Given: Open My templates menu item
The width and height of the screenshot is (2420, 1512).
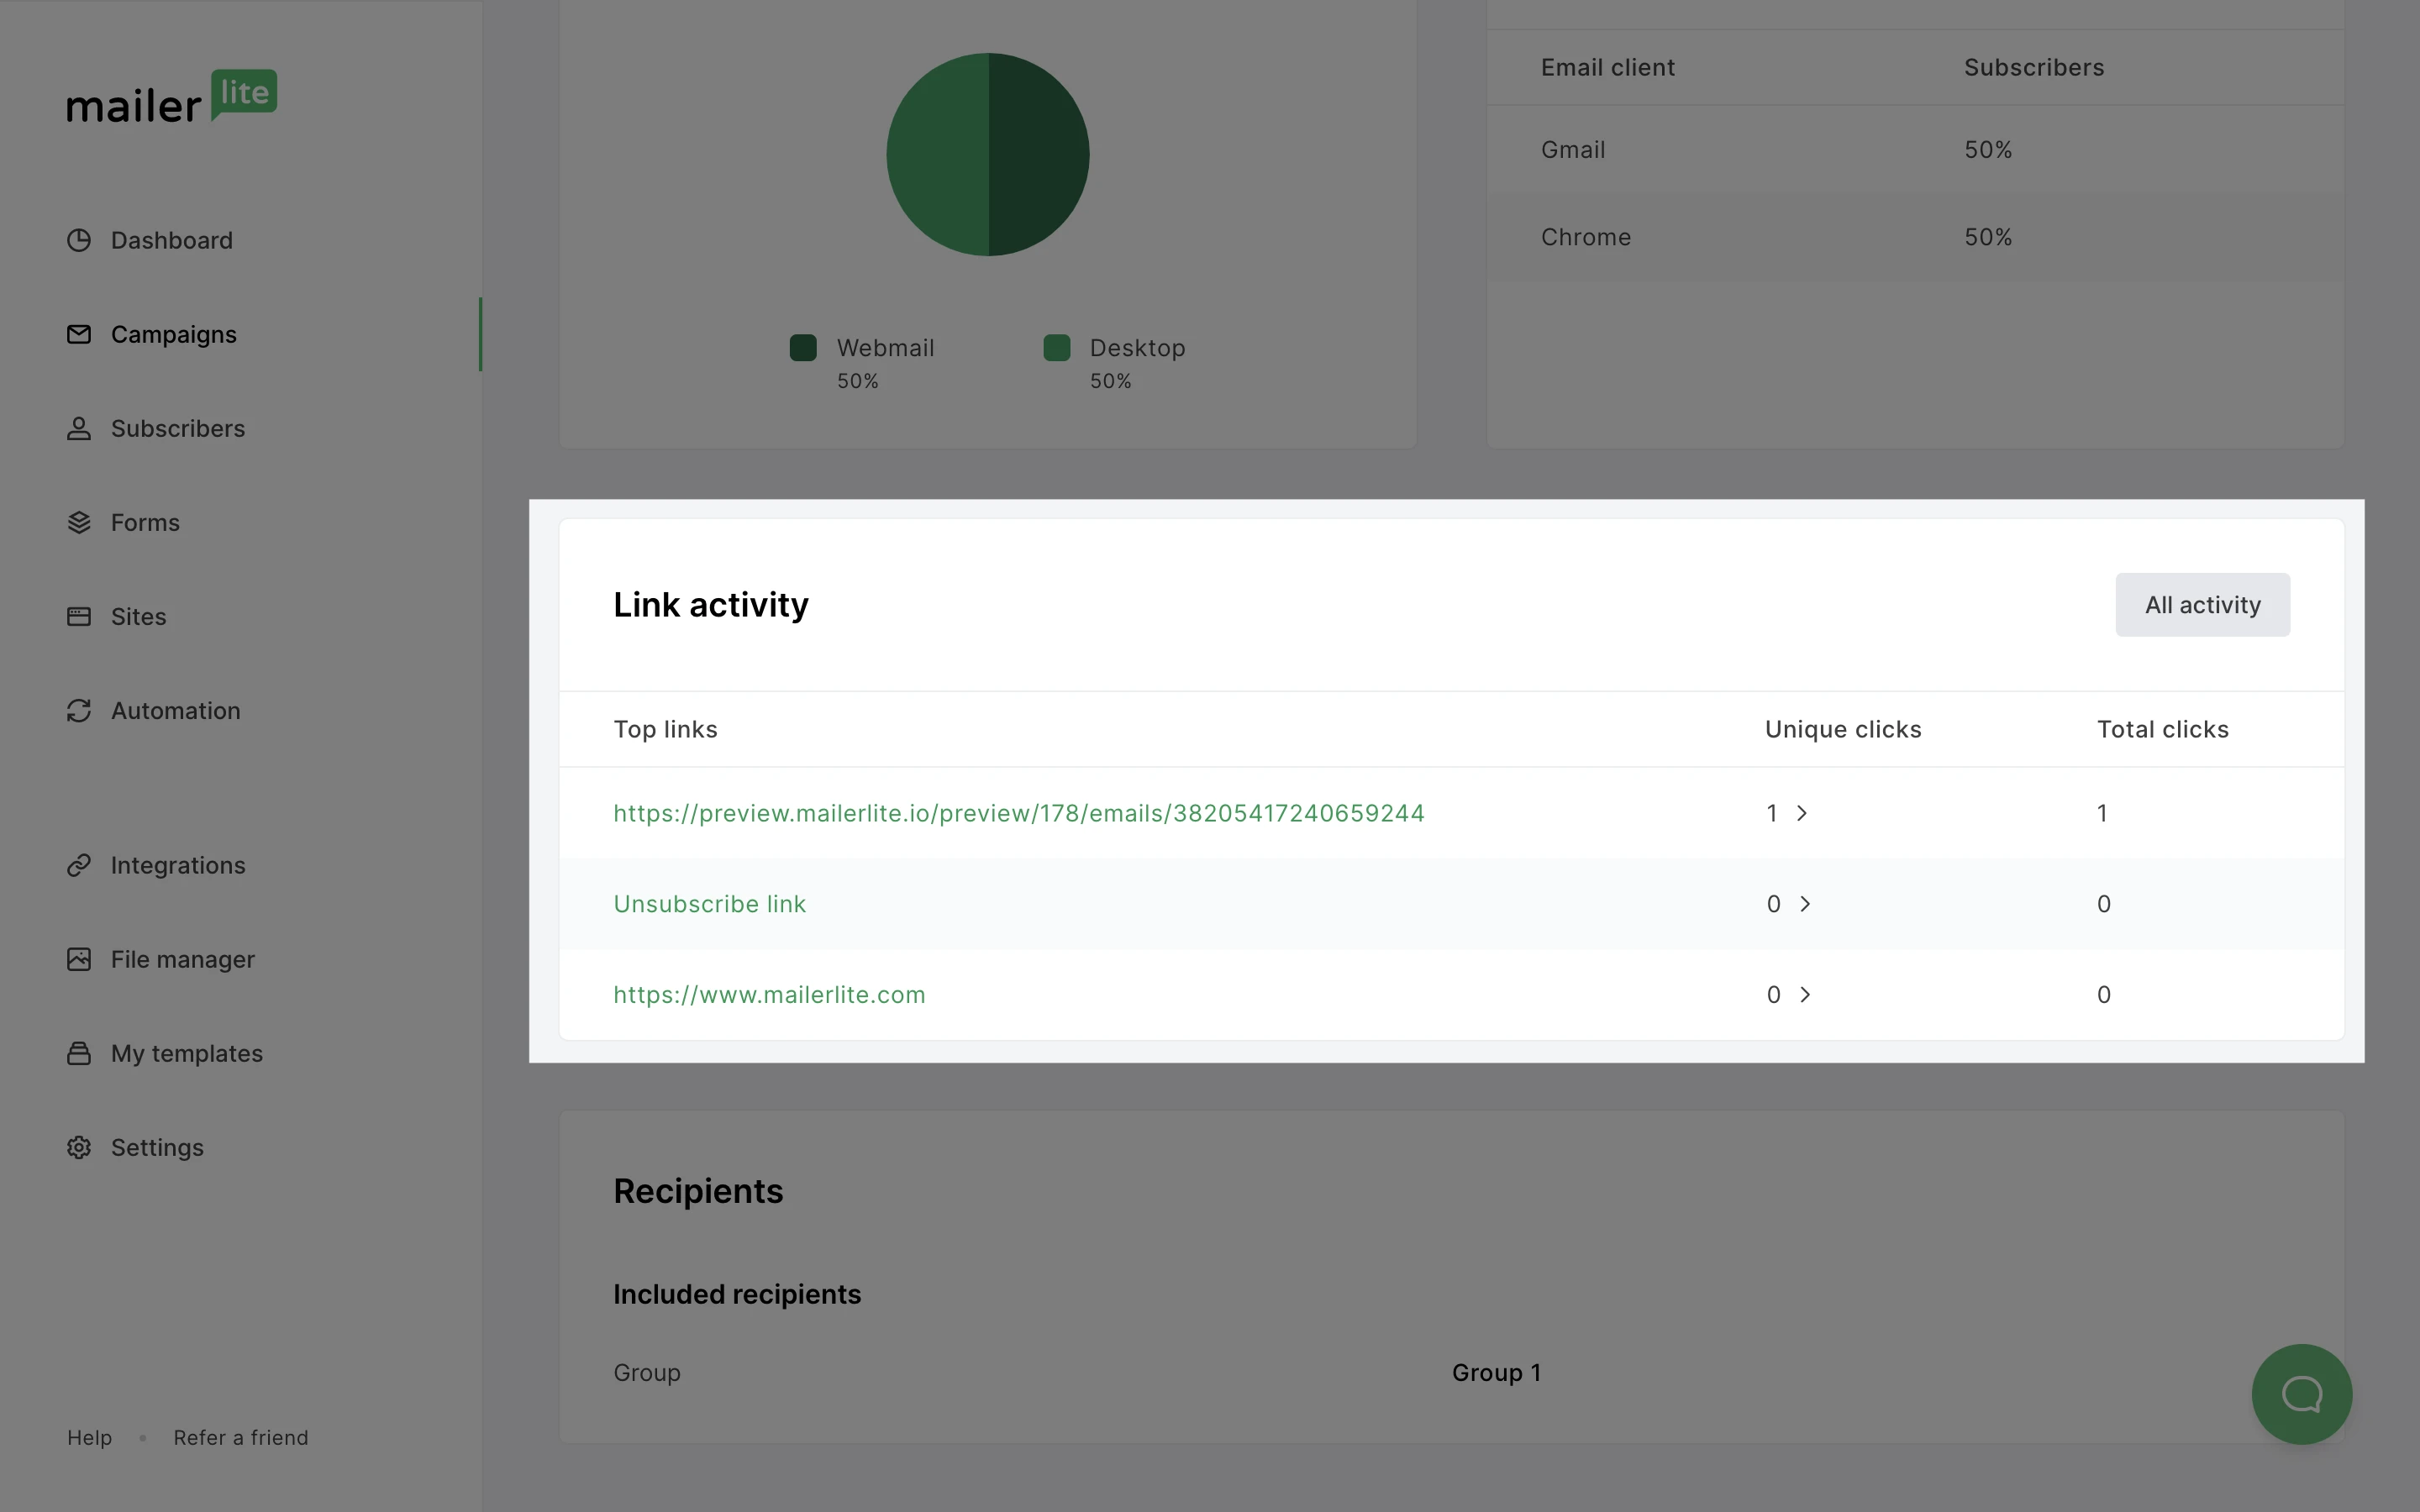Looking at the screenshot, I should click(186, 1053).
